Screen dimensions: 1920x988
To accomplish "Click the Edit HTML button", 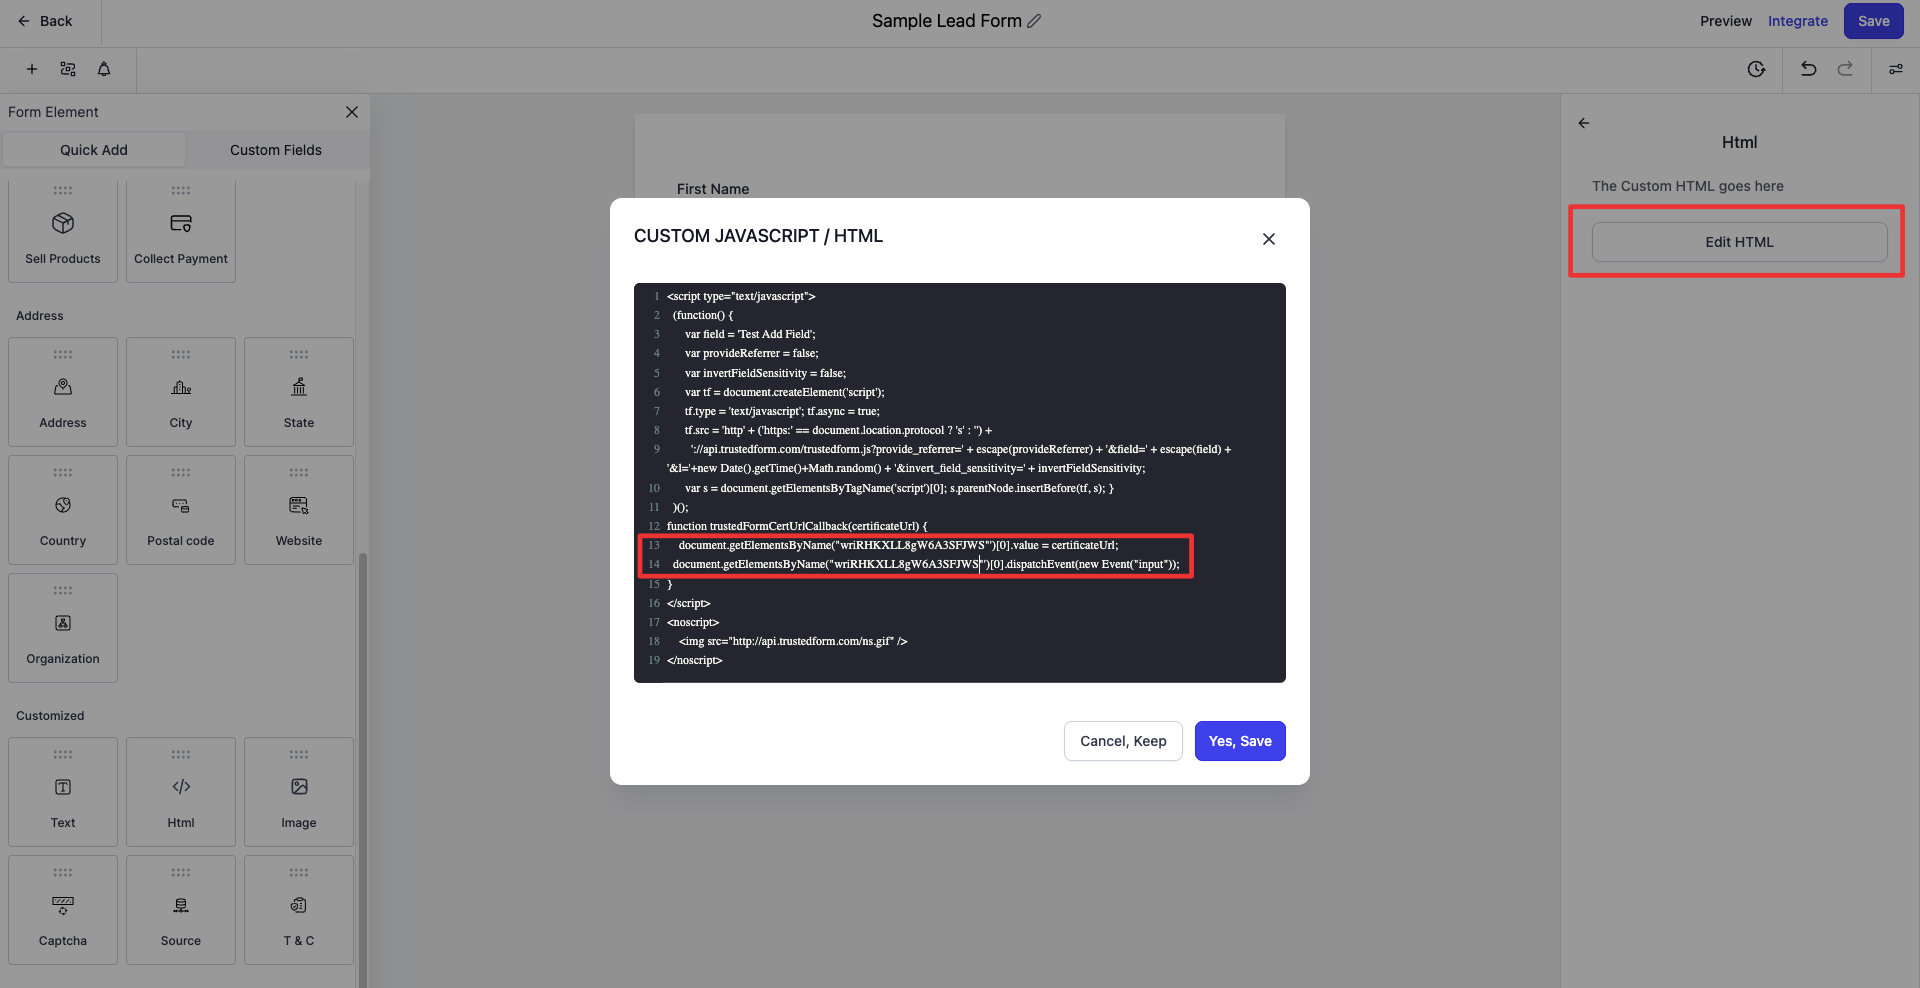I will click(1739, 242).
